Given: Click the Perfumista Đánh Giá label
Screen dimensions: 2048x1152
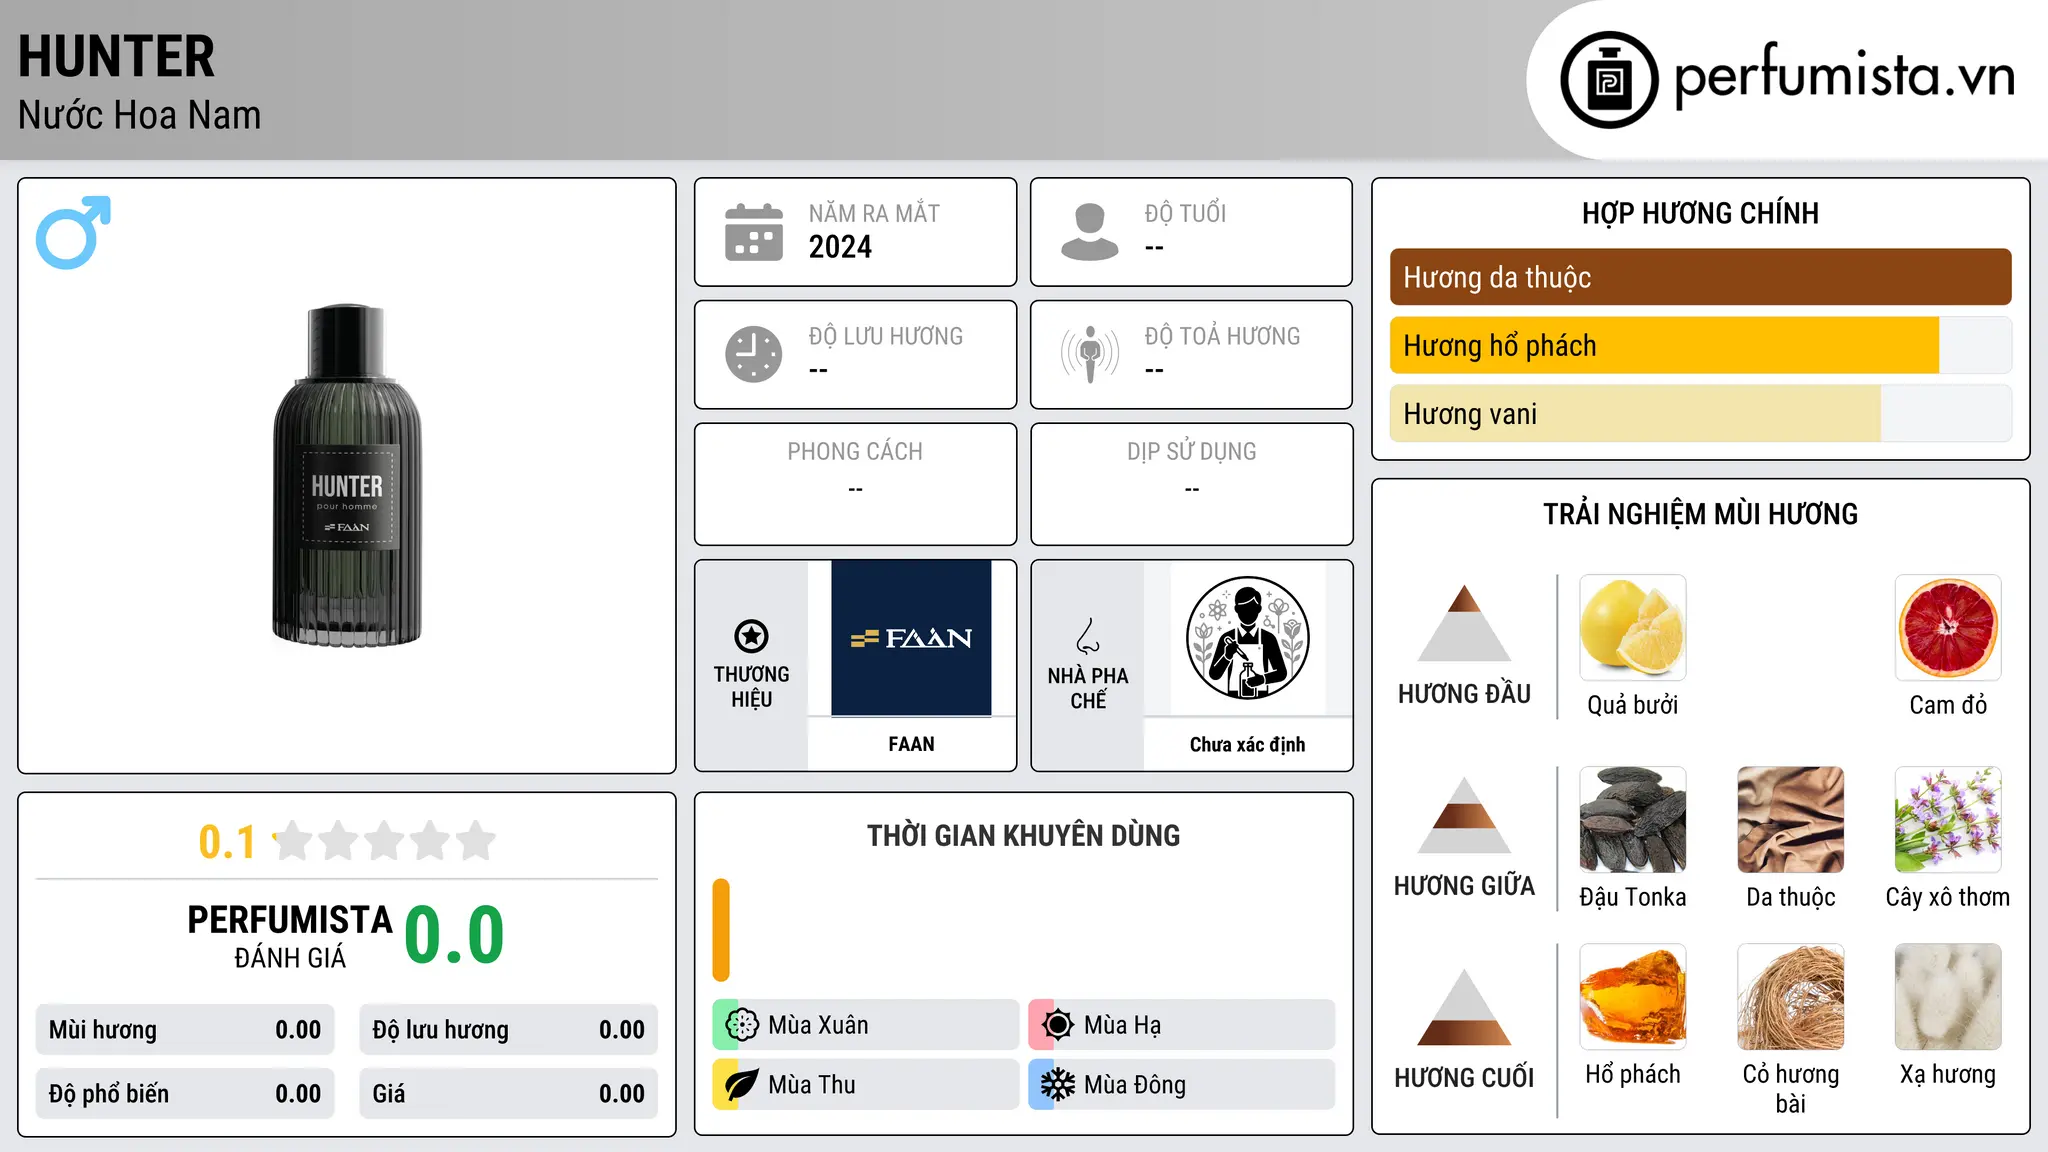Looking at the screenshot, I should point(290,936).
